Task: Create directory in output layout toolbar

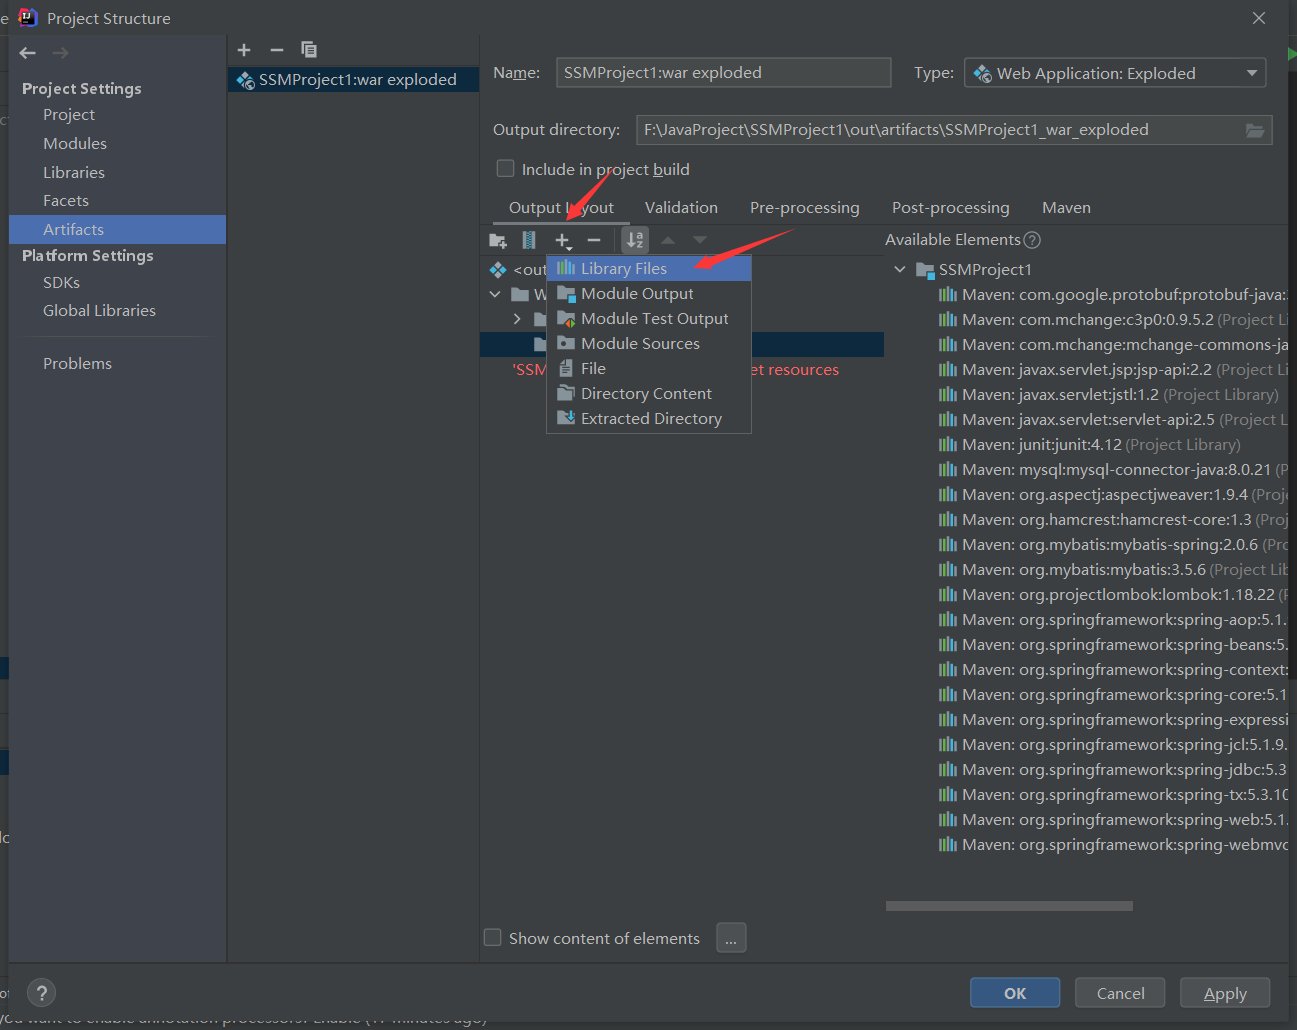Action: coord(497,240)
